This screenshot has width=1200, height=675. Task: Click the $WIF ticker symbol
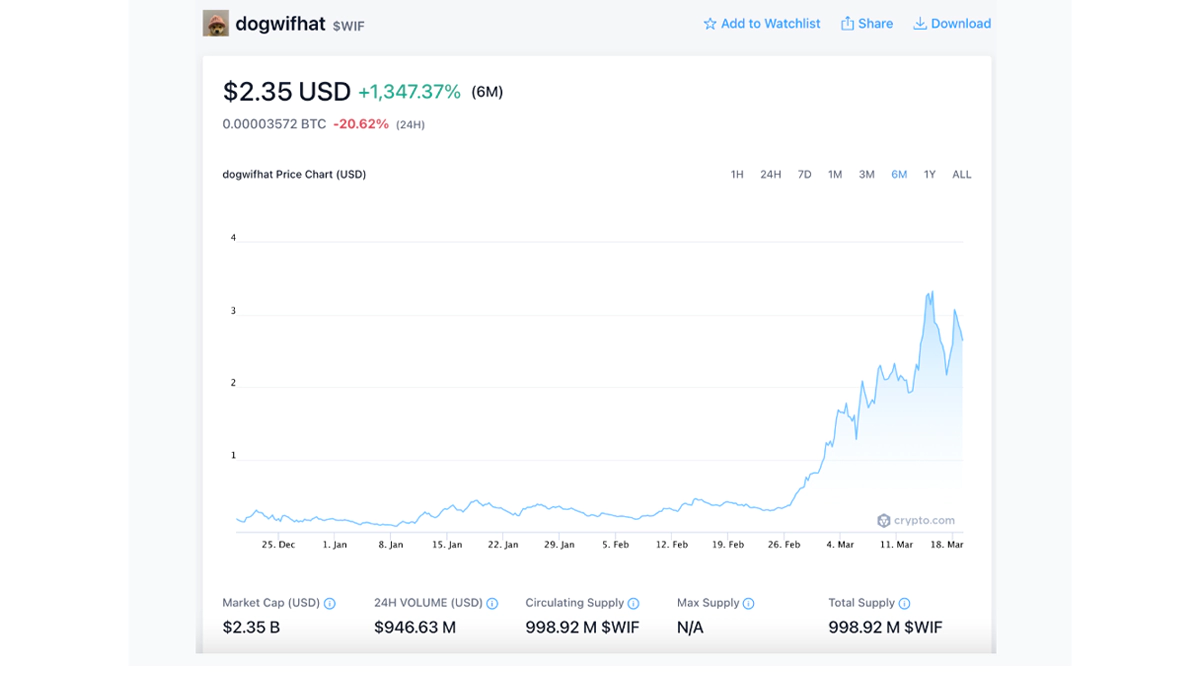[x=349, y=26]
